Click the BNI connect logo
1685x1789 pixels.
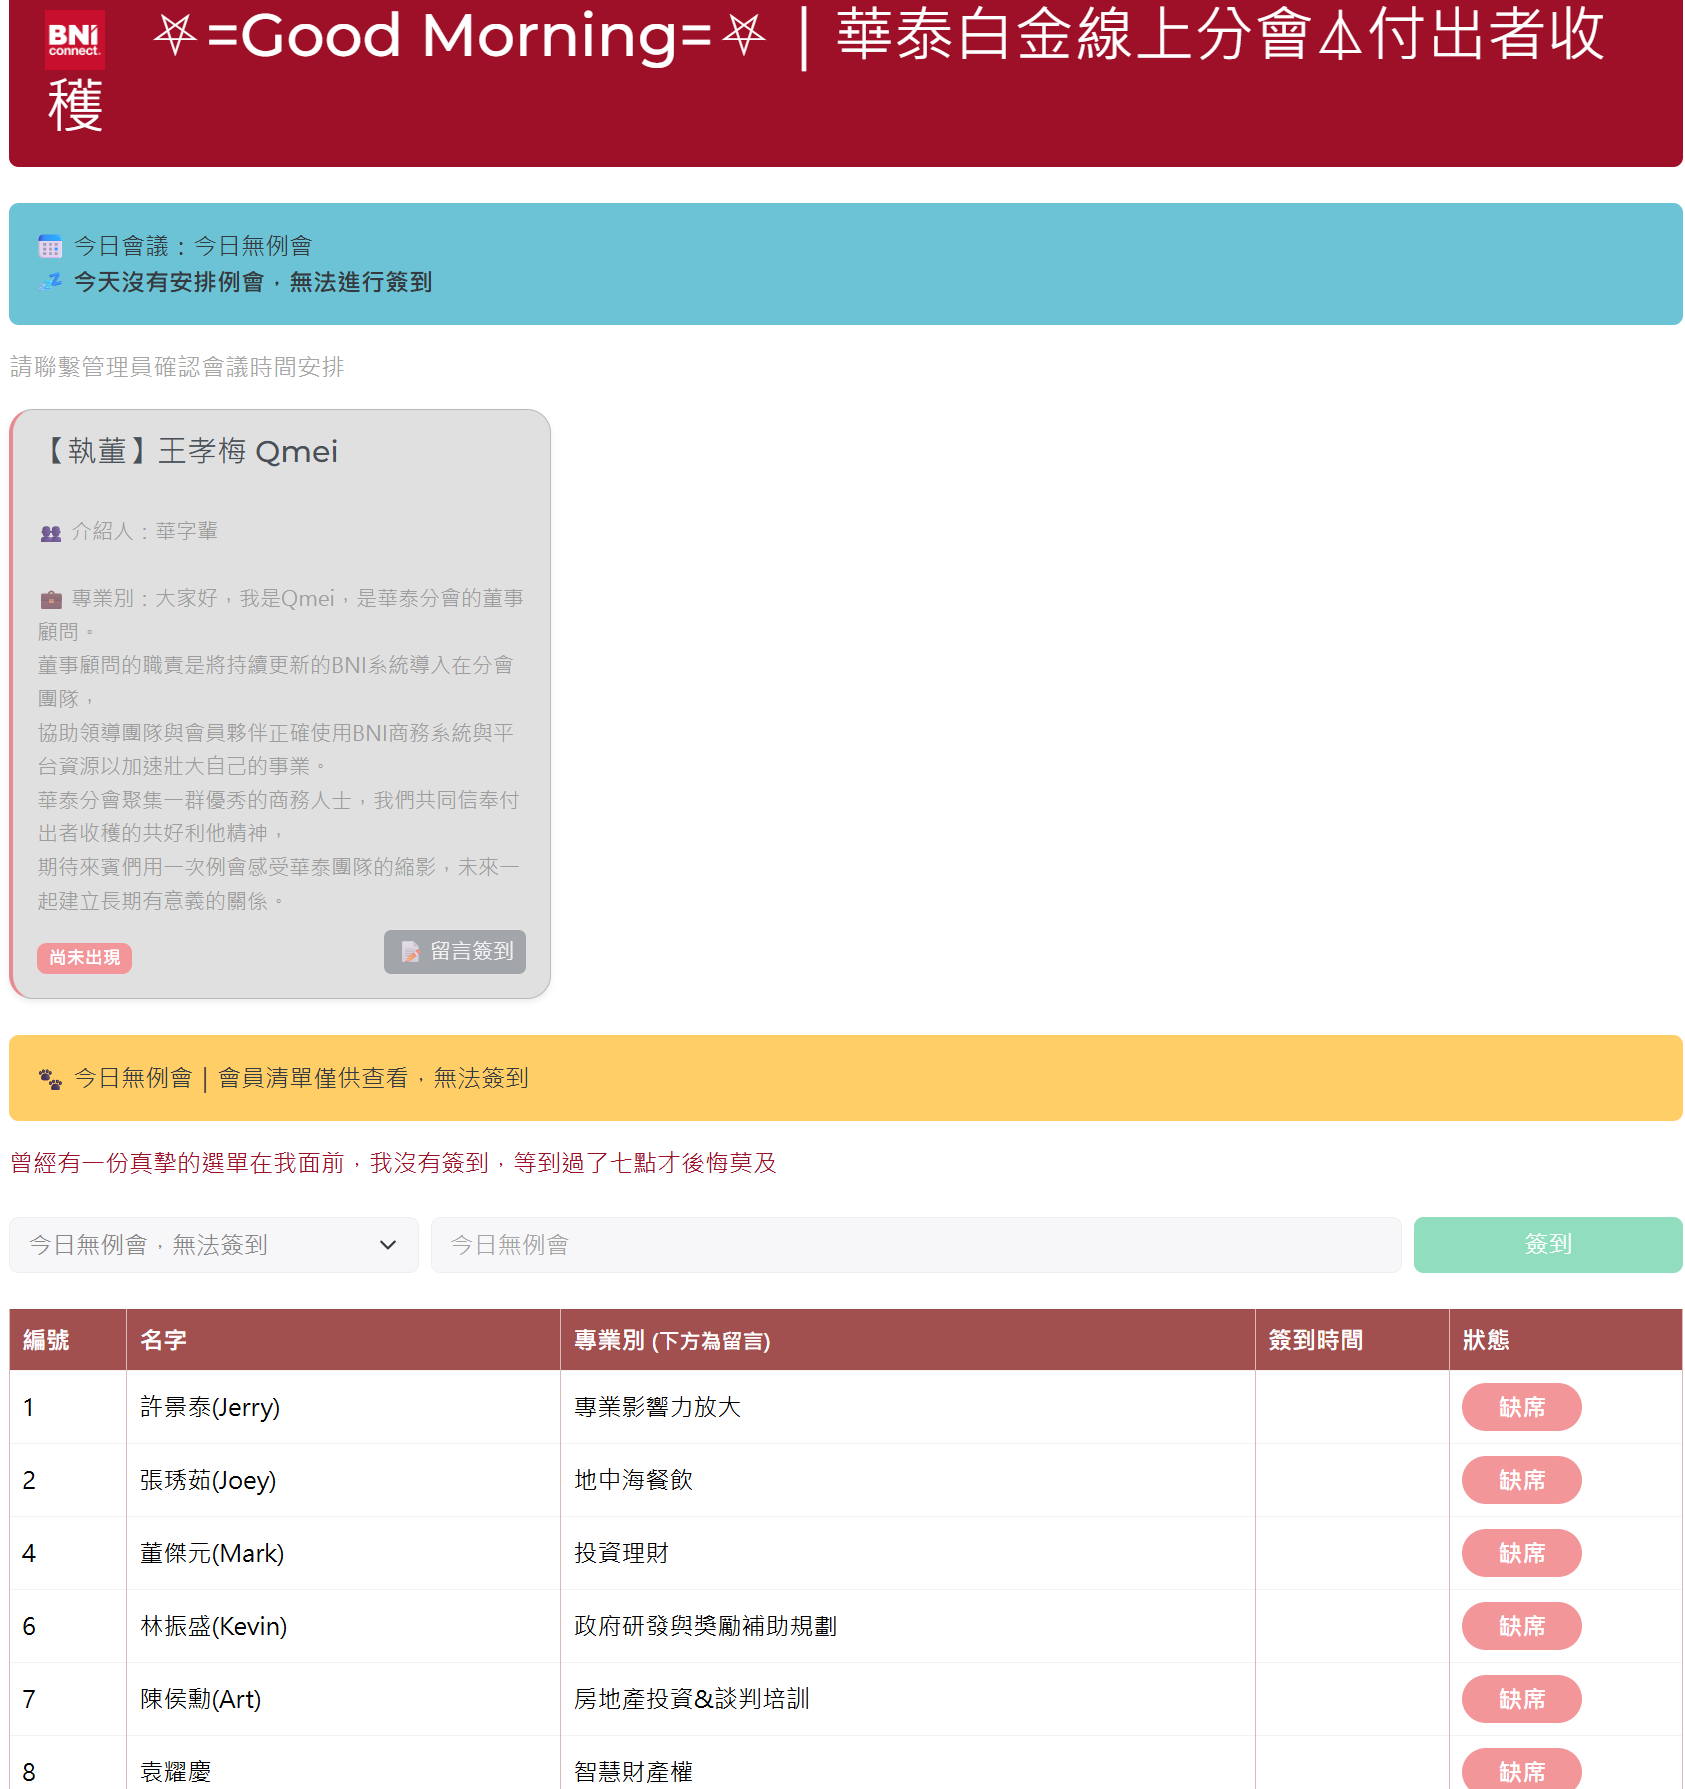pyautogui.click(x=74, y=39)
